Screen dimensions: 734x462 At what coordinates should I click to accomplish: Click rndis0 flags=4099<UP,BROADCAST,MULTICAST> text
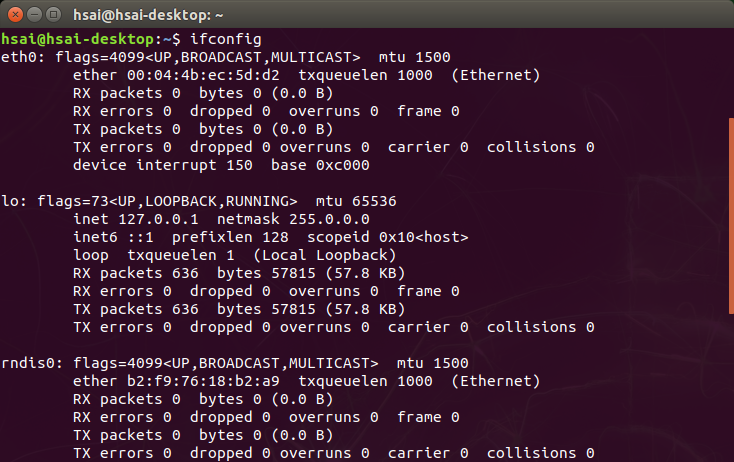[x=226, y=363]
